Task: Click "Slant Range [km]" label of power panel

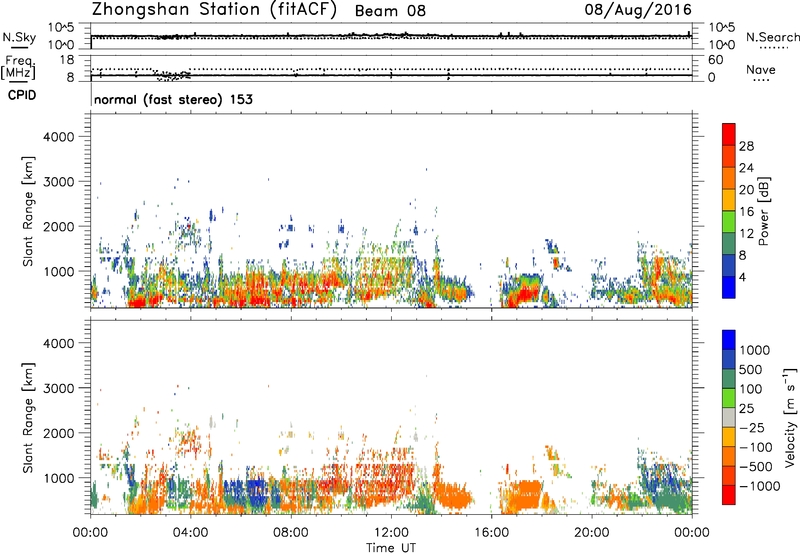Action: [x=28, y=211]
